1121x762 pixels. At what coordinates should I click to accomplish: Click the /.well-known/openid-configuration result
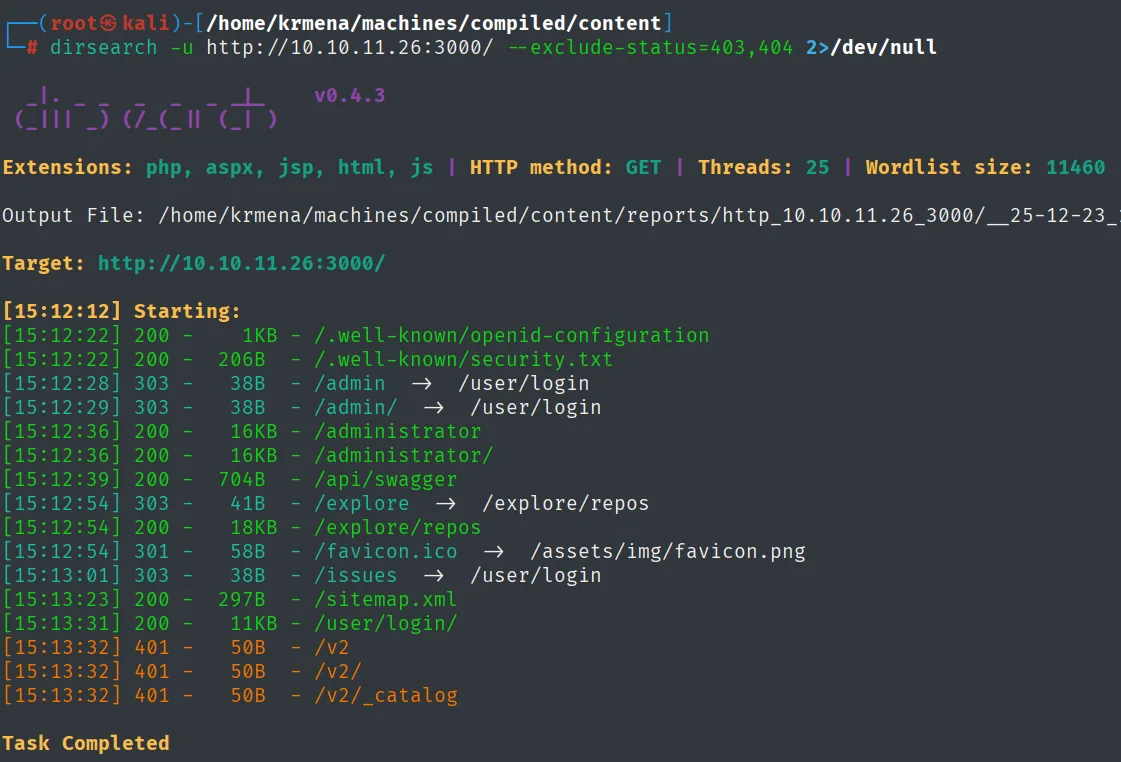tap(512, 335)
